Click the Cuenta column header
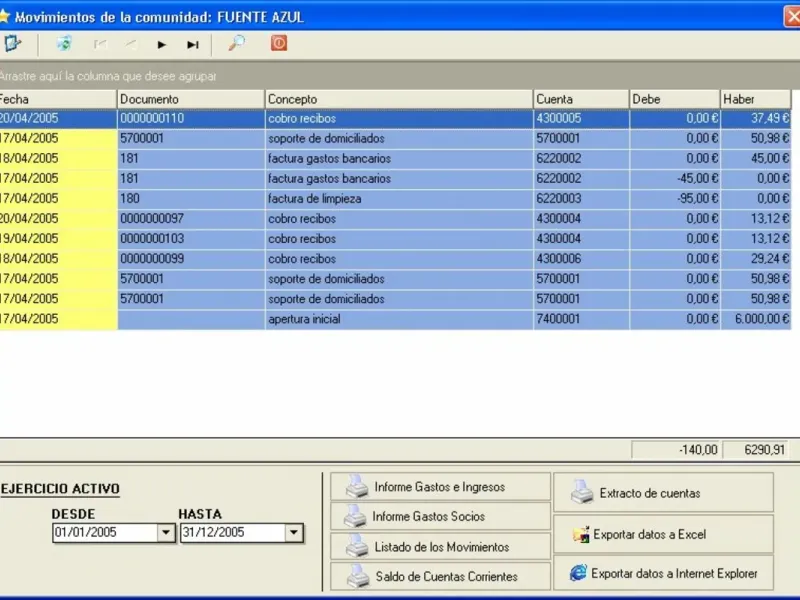This screenshot has height=600, width=800. point(579,99)
